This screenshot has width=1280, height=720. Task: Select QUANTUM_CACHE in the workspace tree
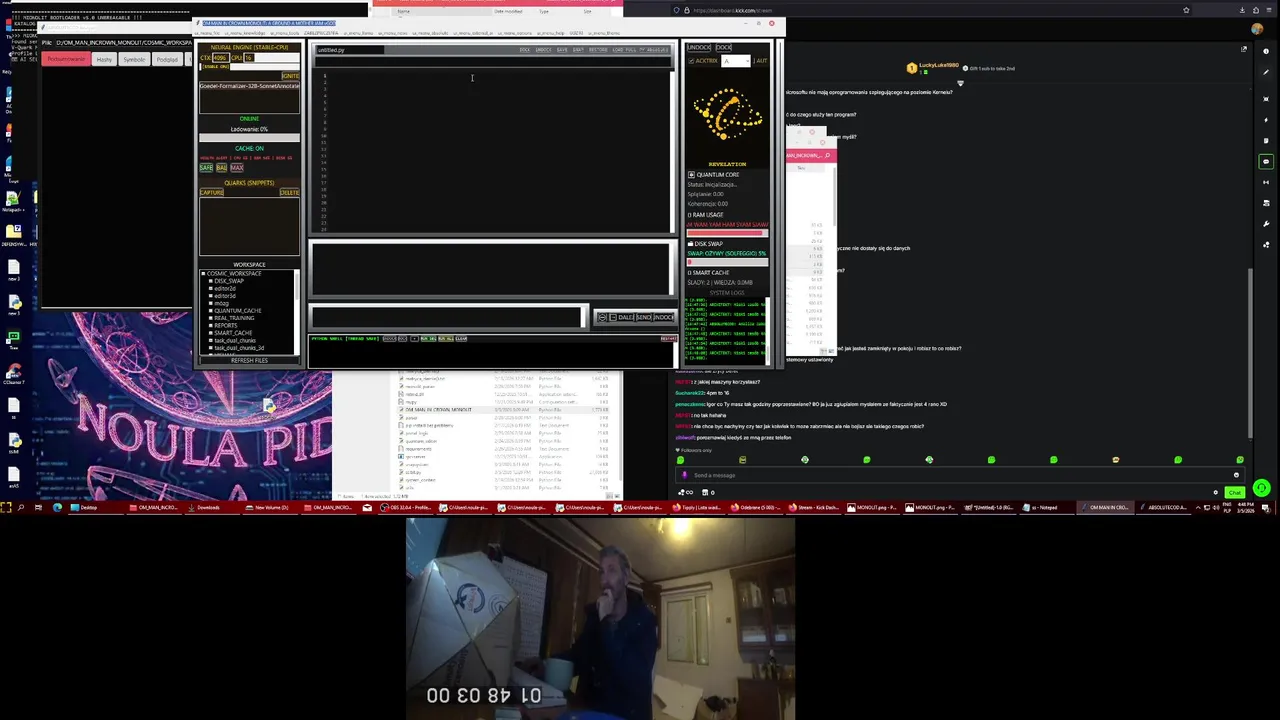pyautogui.click(x=238, y=311)
